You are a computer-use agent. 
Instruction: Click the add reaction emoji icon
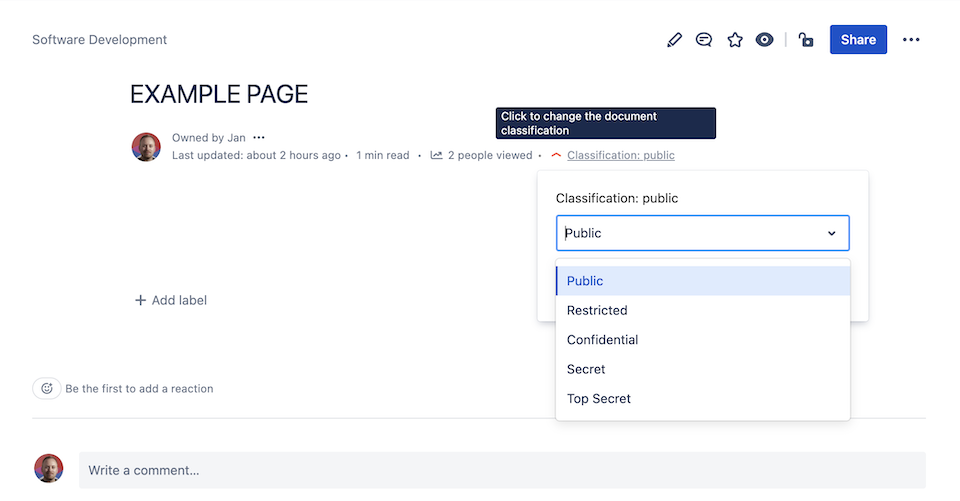pyautogui.click(x=46, y=388)
